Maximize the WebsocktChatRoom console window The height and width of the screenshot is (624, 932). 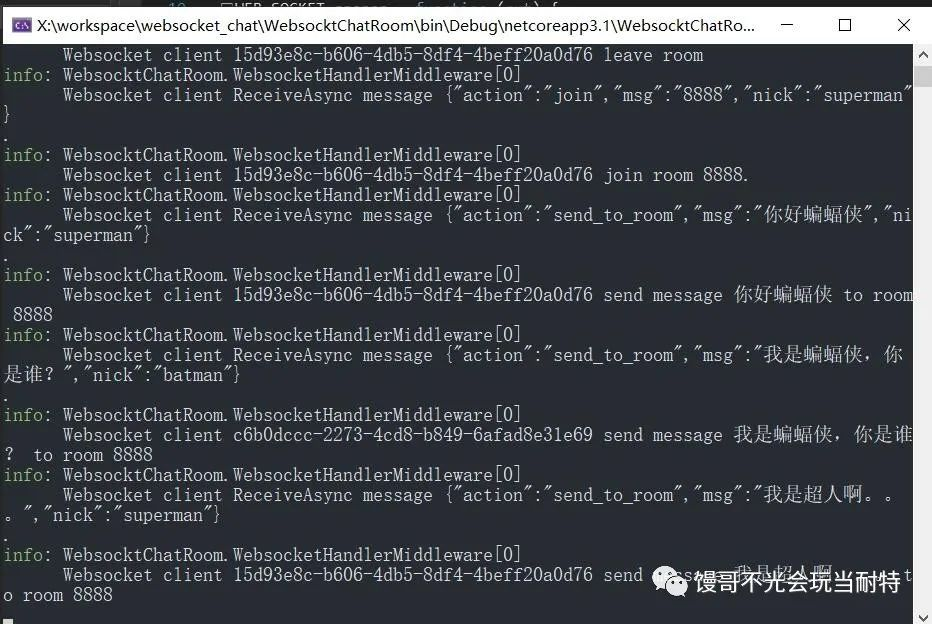(x=845, y=25)
